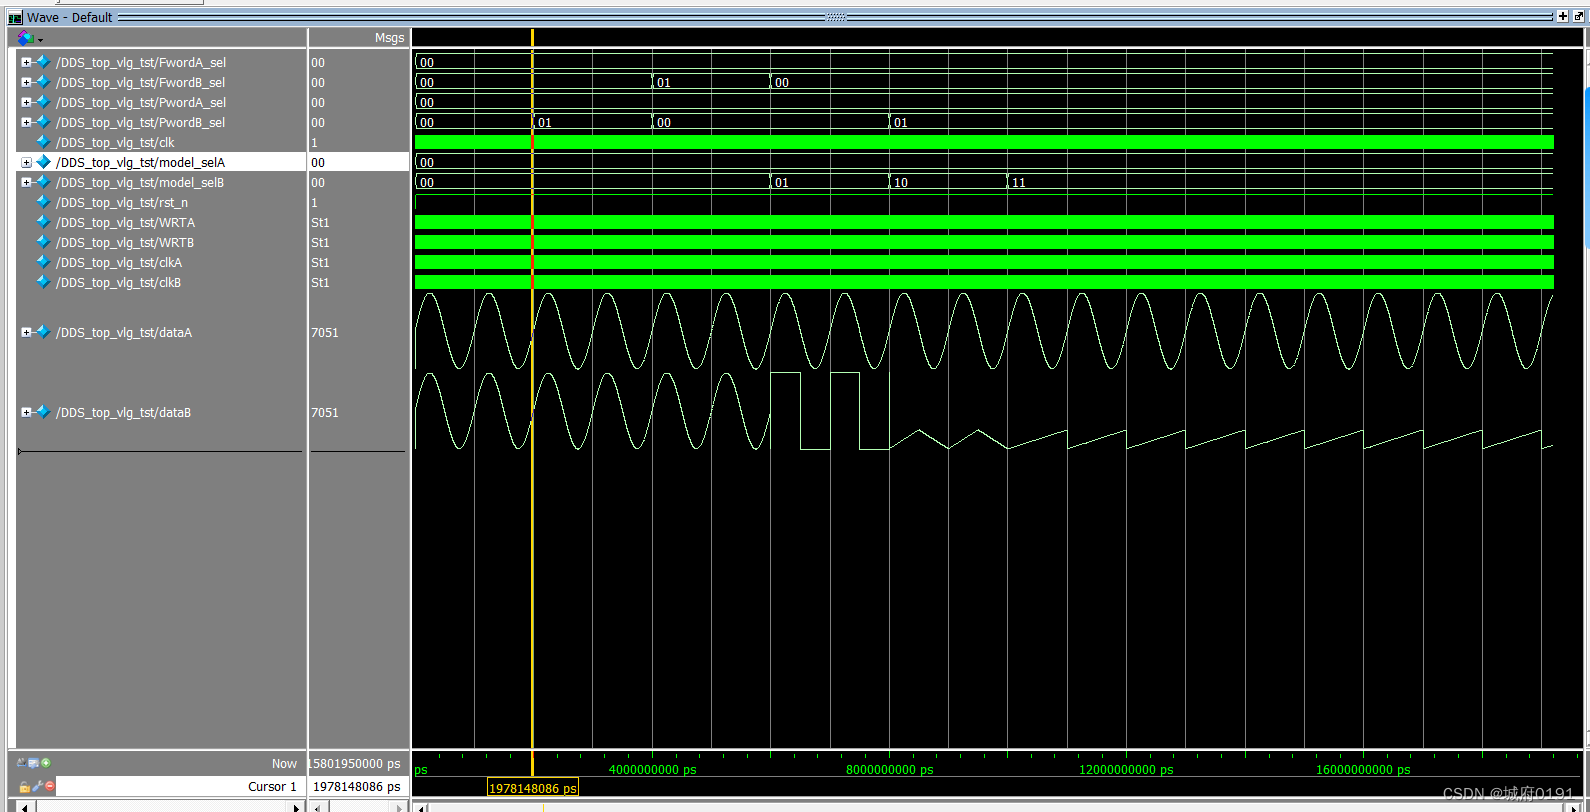
Task: Click names pane scrollbar right arrow
Action: (x=296, y=807)
